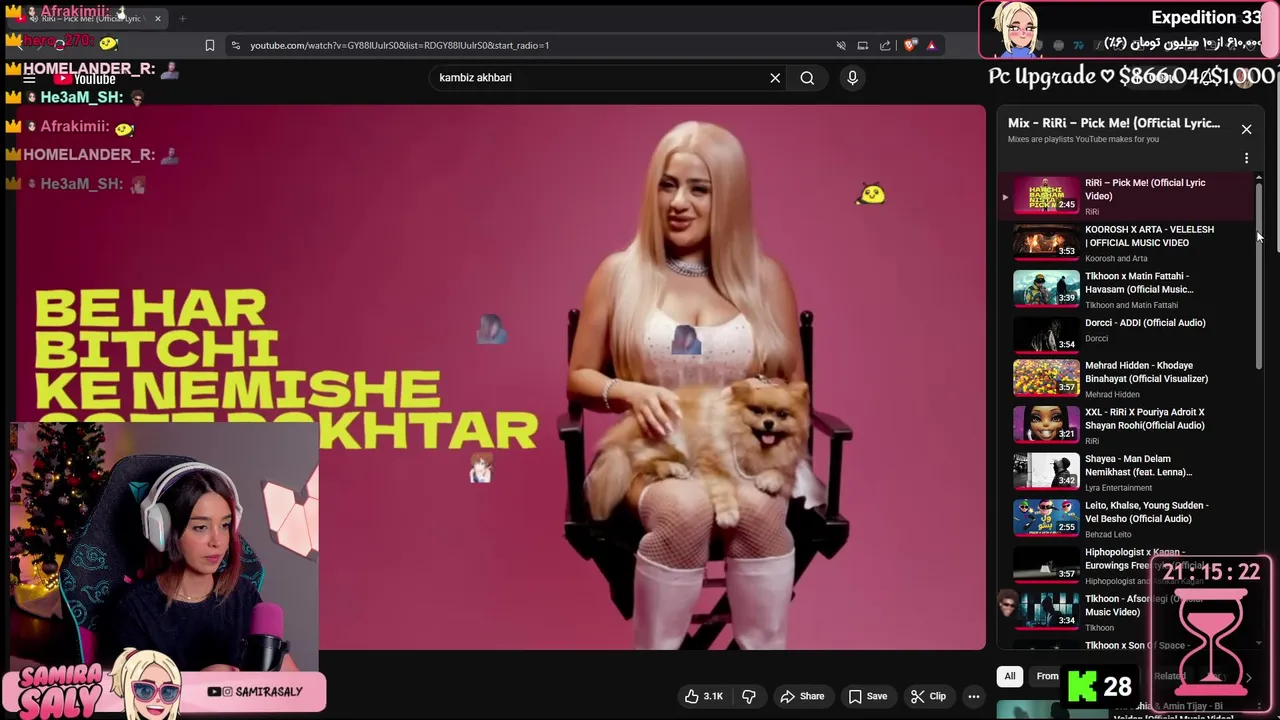Open Brave Shields lion icon

coord(909,45)
